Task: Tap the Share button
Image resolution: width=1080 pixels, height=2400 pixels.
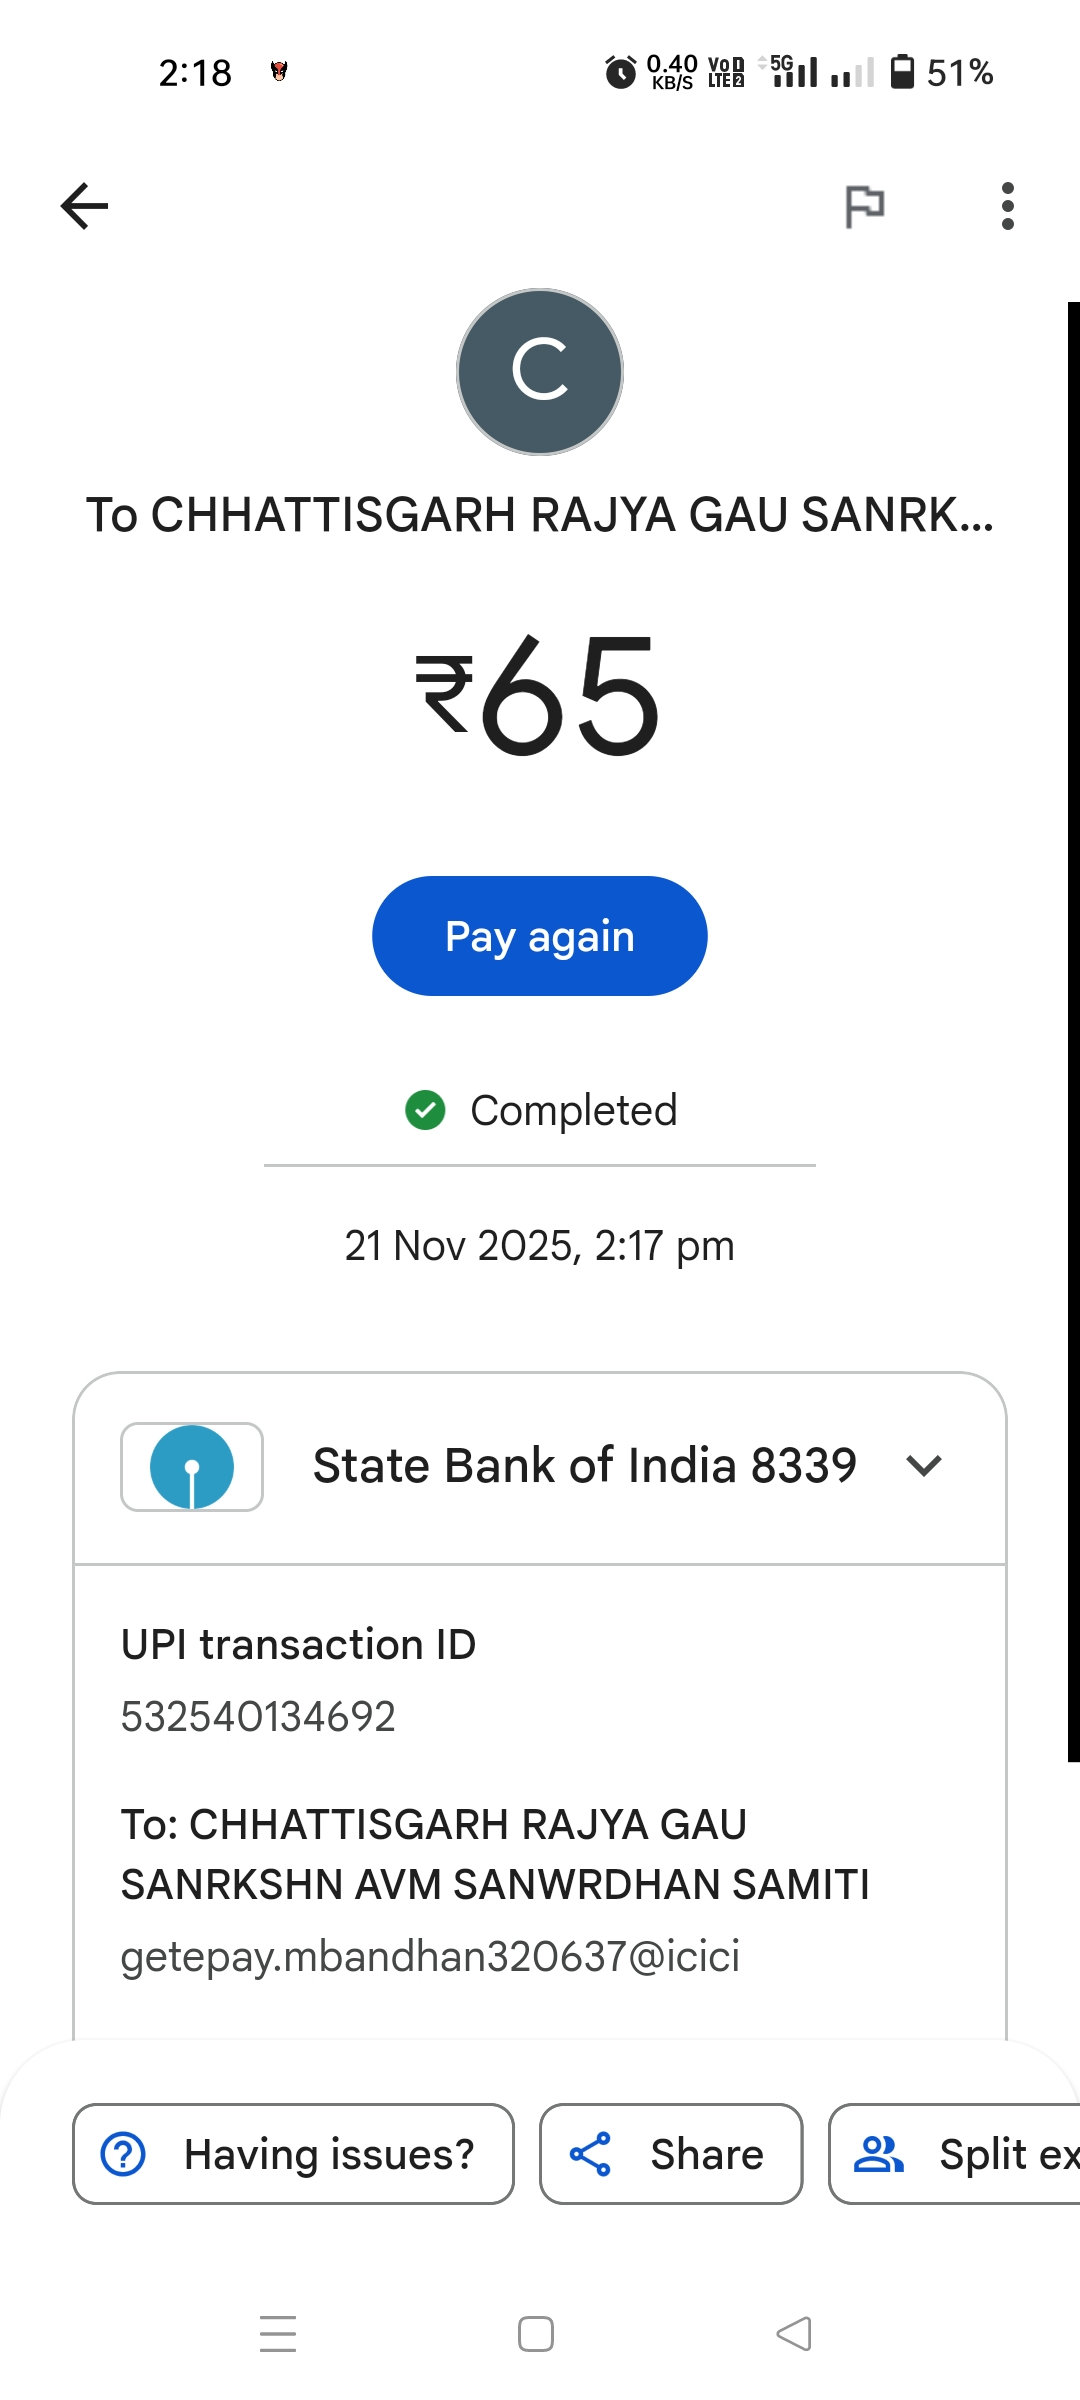Action: click(671, 2154)
